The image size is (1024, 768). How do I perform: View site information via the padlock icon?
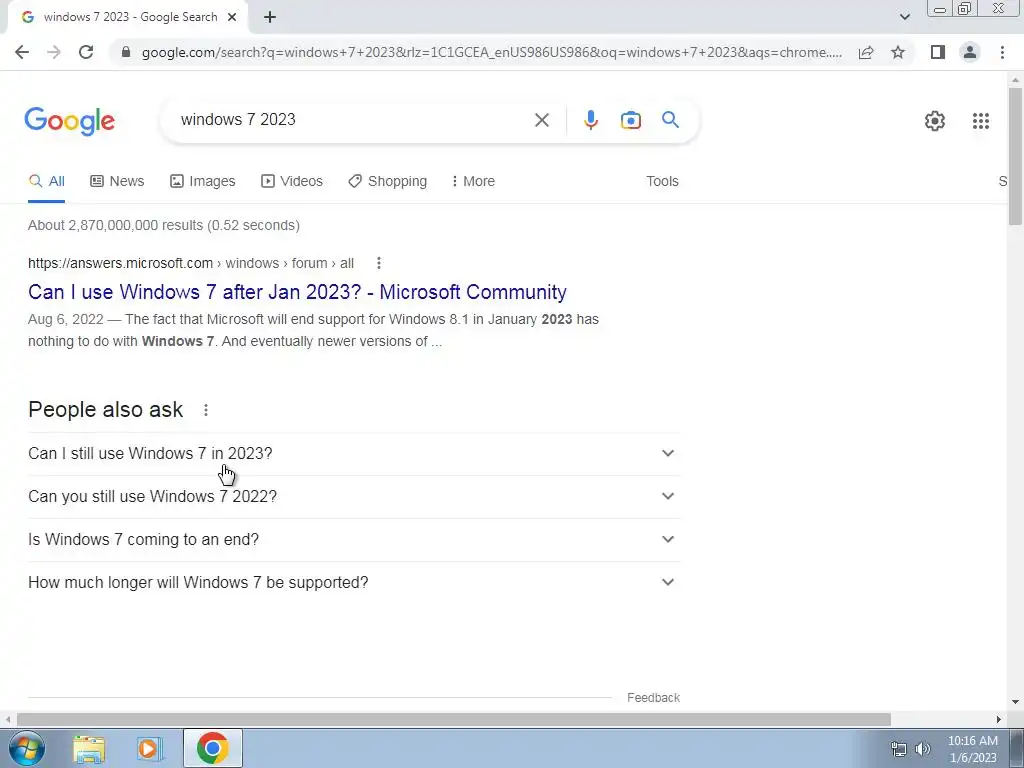coord(126,52)
